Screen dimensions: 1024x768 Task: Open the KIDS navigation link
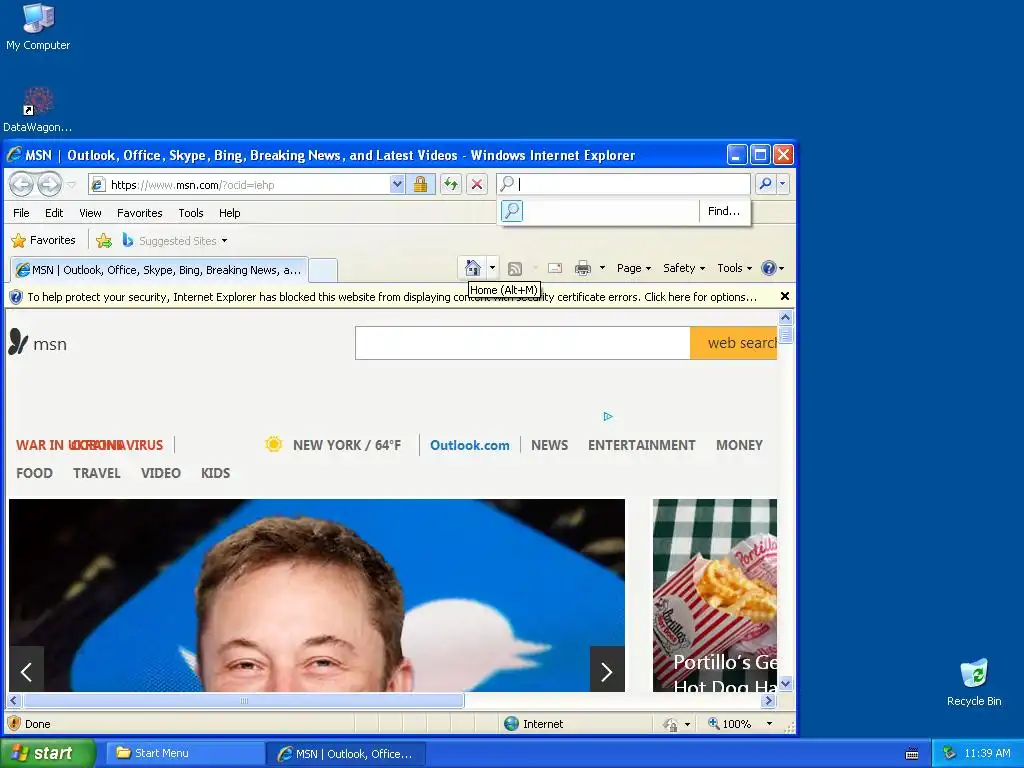pos(216,473)
